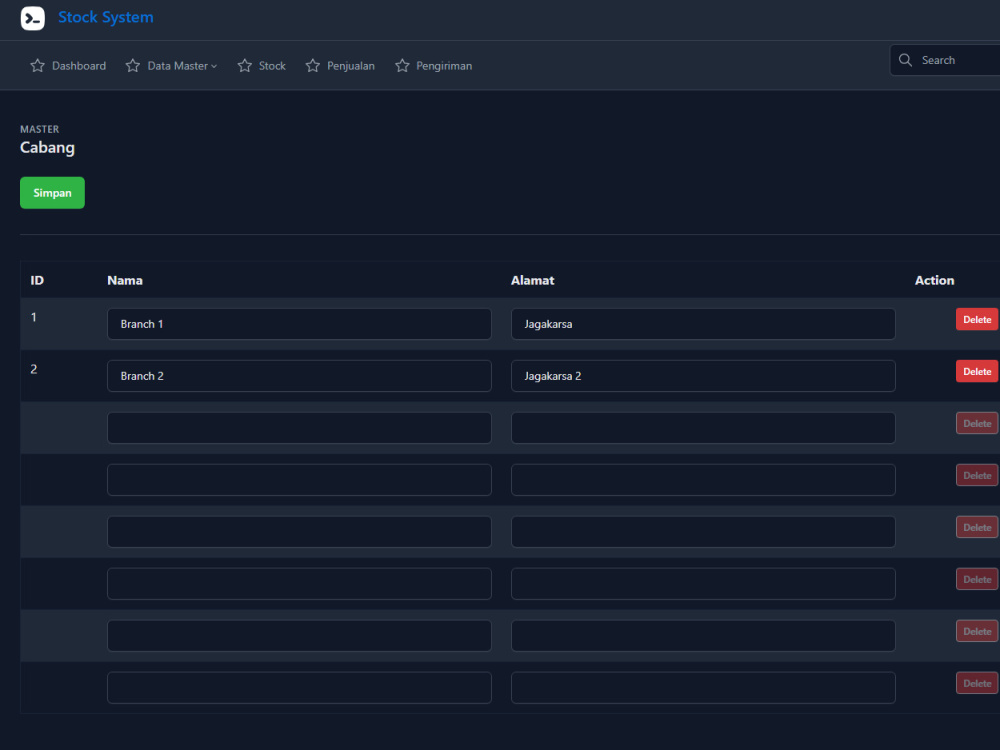This screenshot has height=750, width=1000.
Task: Open the Pengiriman menu item
Action: point(434,66)
